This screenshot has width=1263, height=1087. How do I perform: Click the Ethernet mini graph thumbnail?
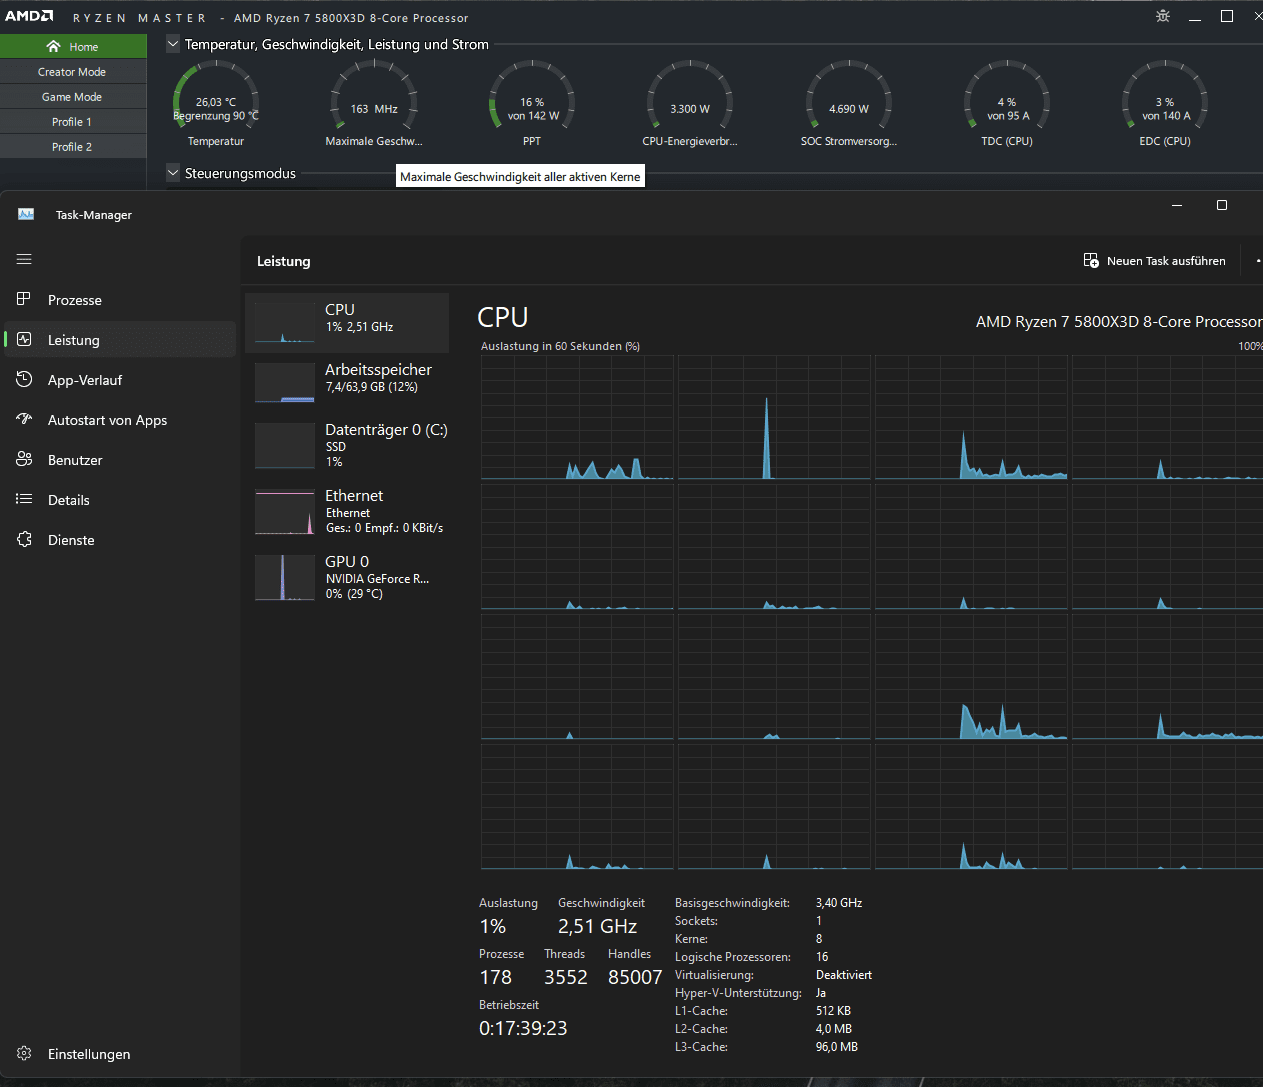point(285,512)
